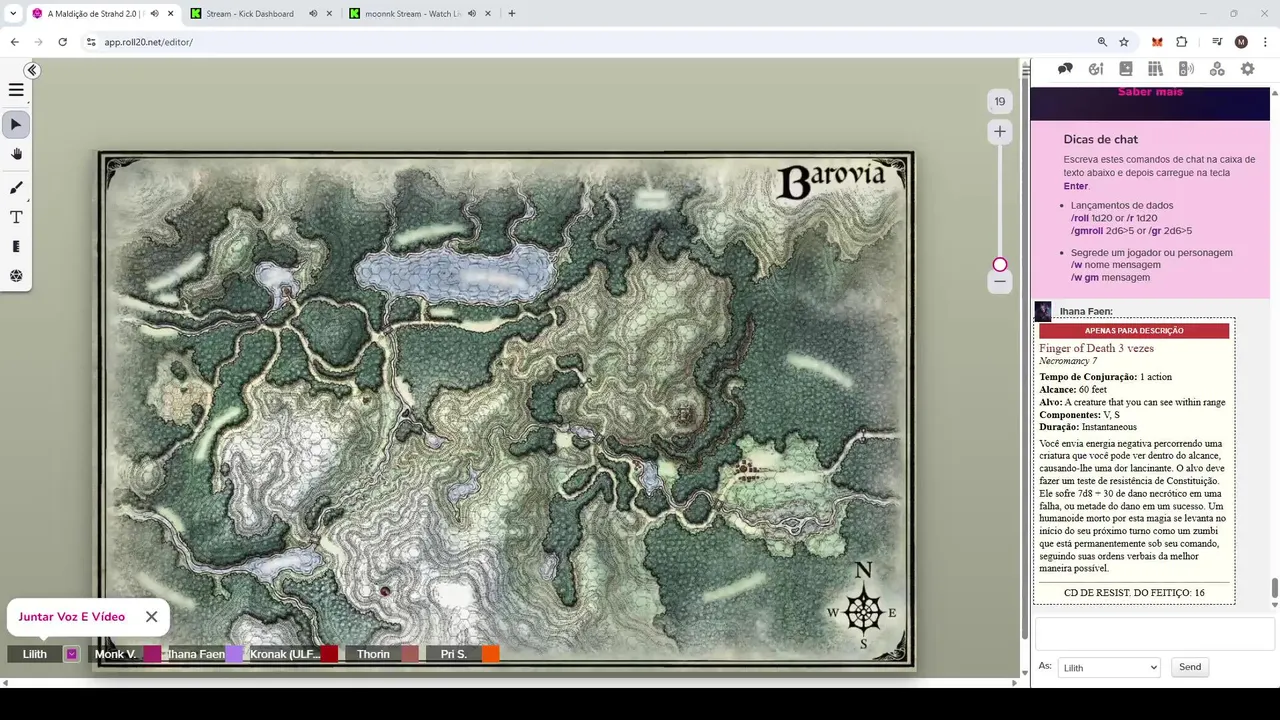Close the Juntar Voz E Vídeo popup
This screenshot has width=1280, height=720.
tap(151, 617)
